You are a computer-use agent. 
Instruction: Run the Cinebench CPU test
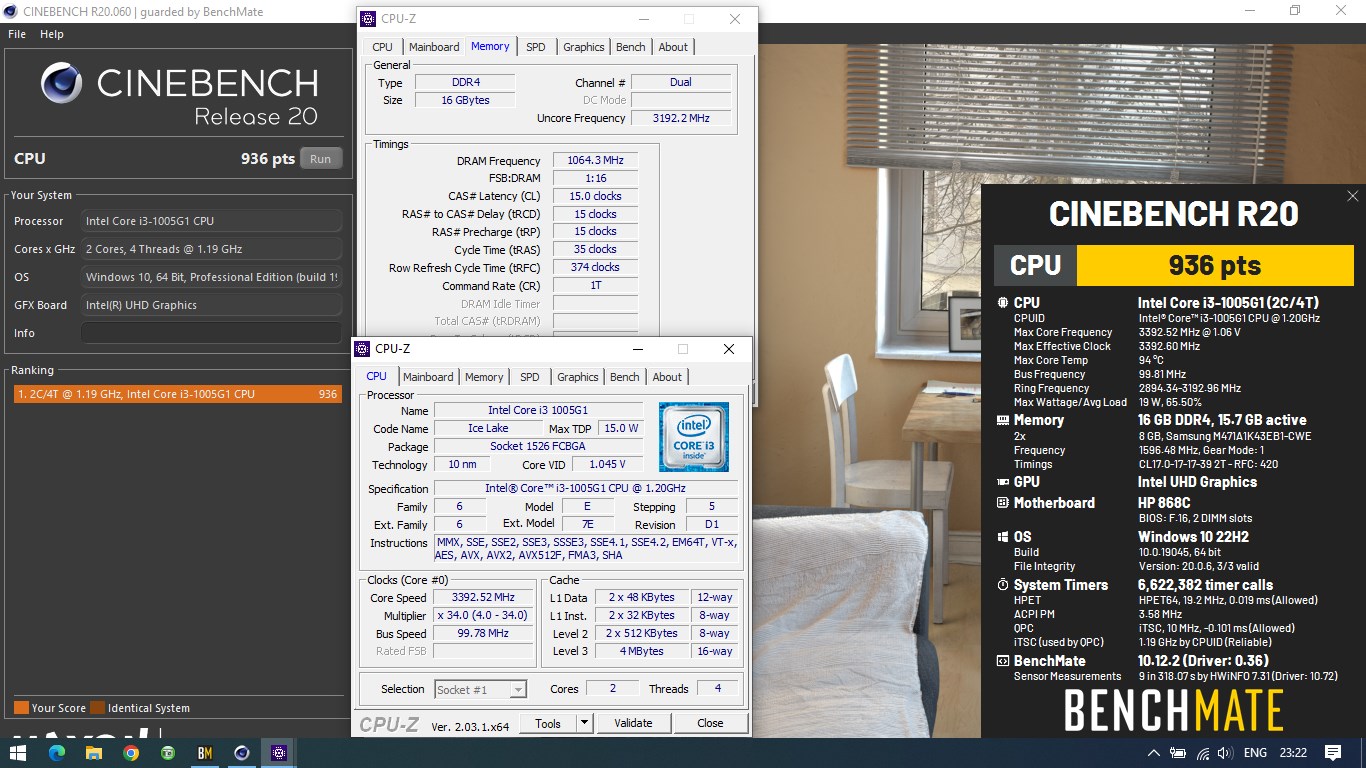pyautogui.click(x=320, y=158)
